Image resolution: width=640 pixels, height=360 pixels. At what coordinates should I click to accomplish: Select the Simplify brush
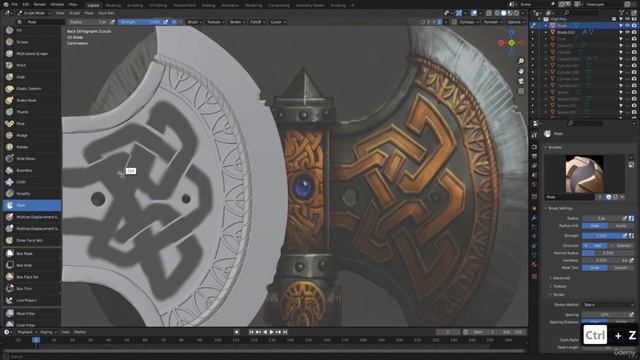point(32,193)
